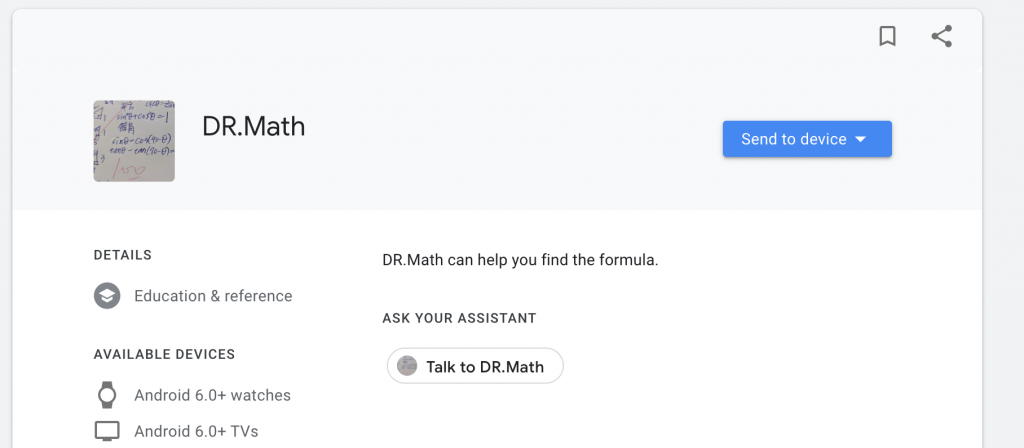
Task: Open the Education & reference category link
Action: click(213, 296)
